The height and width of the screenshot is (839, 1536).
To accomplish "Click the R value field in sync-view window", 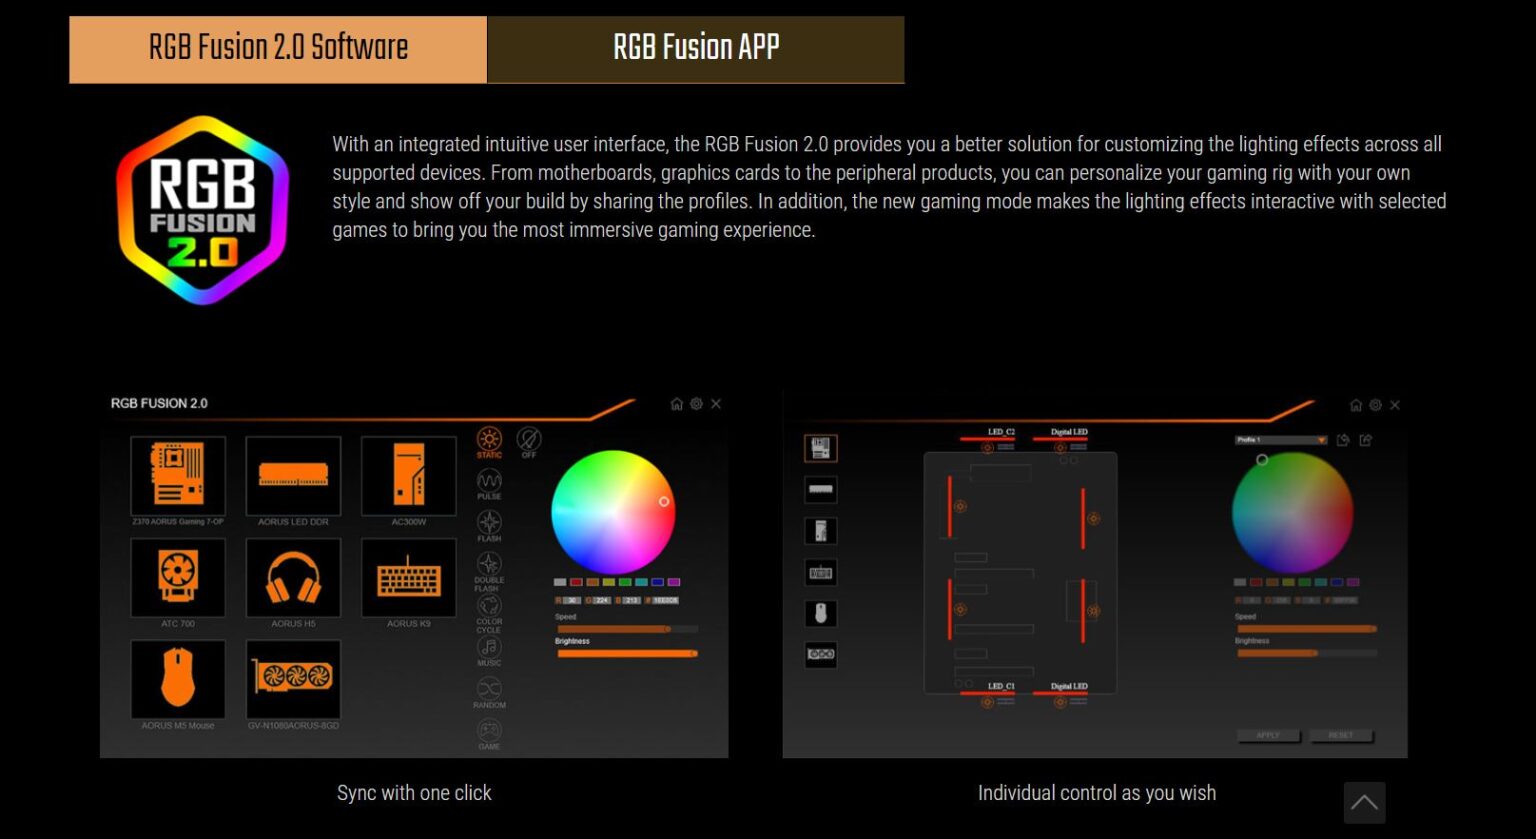I will pos(572,600).
